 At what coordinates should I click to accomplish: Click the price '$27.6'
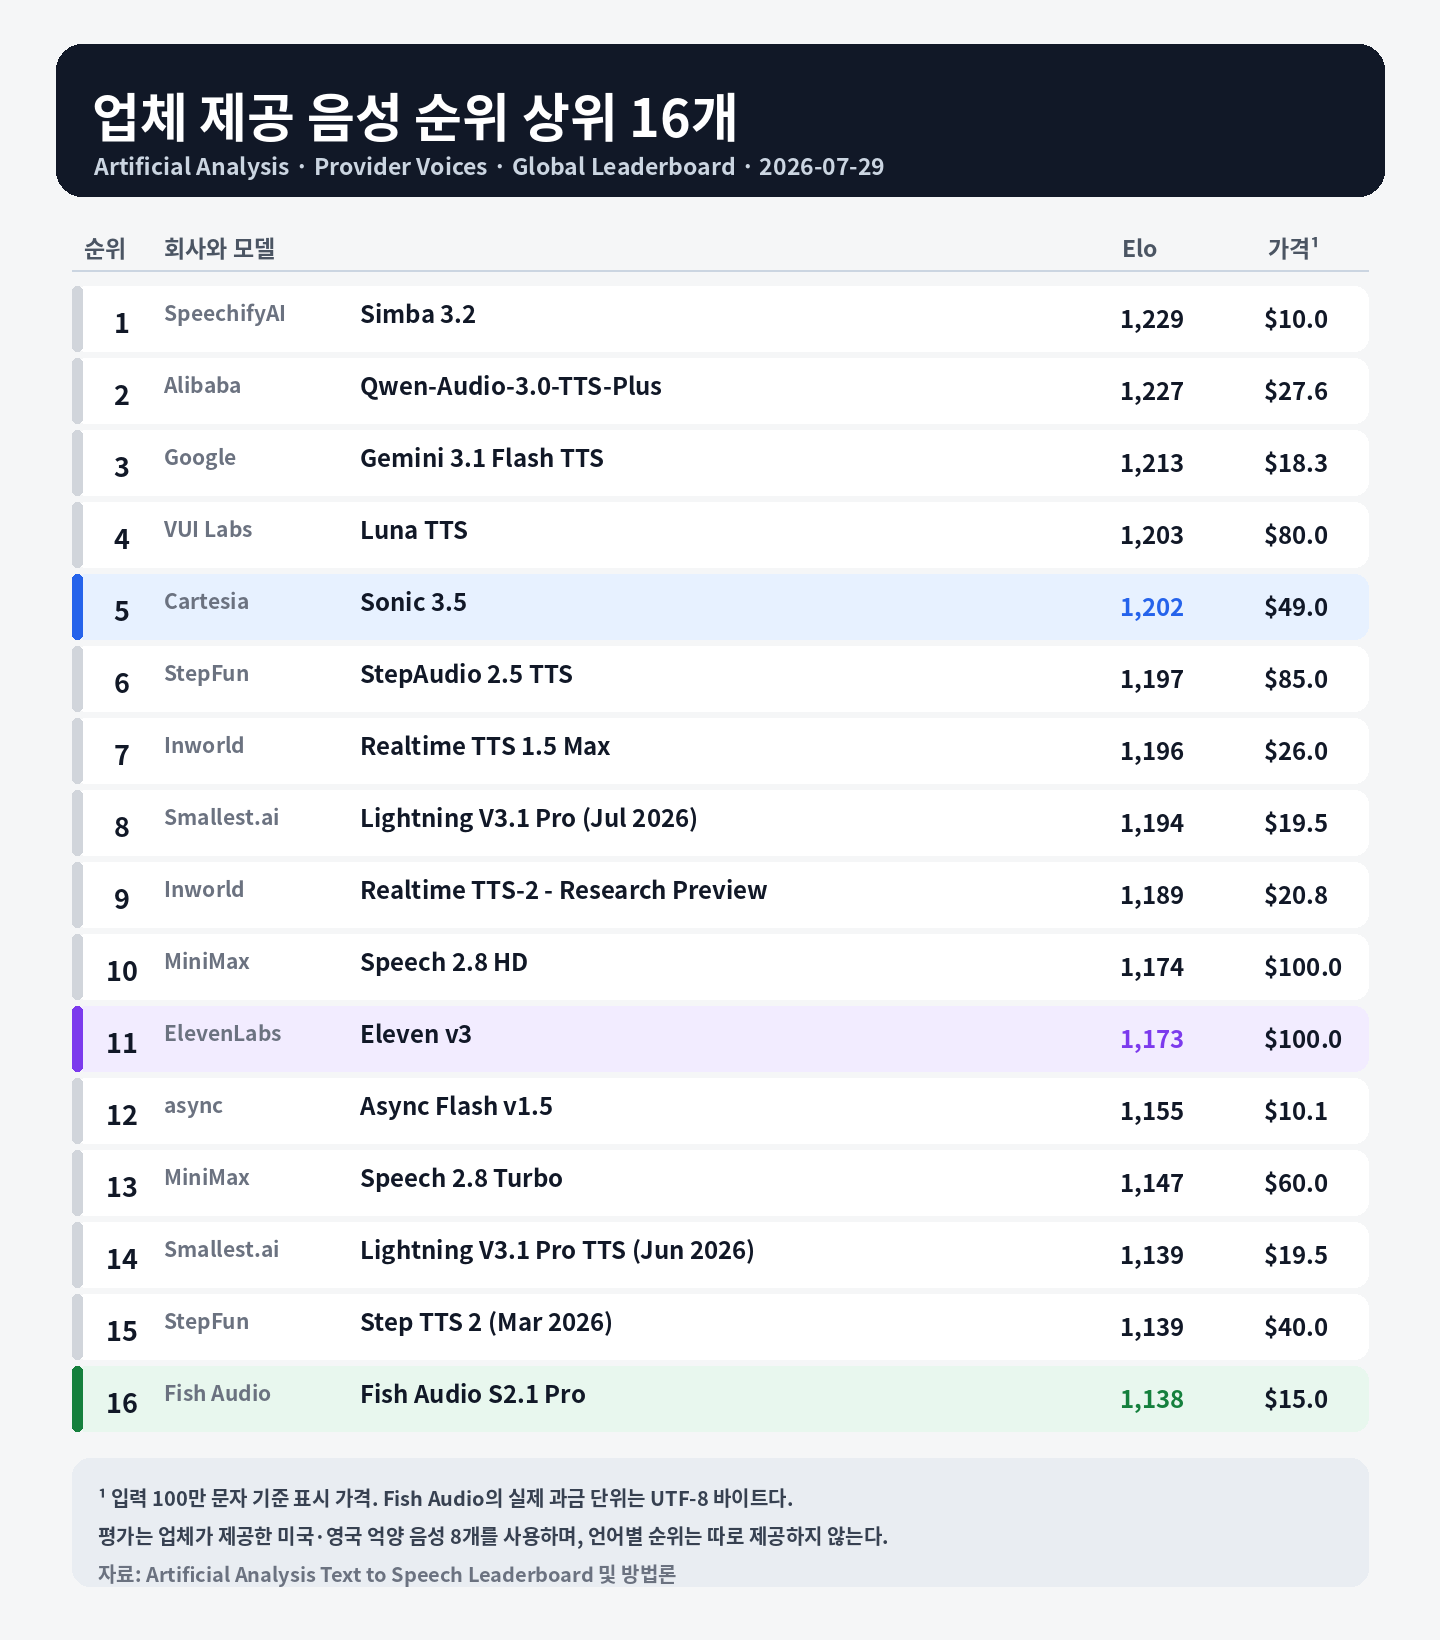tap(1296, 391)
